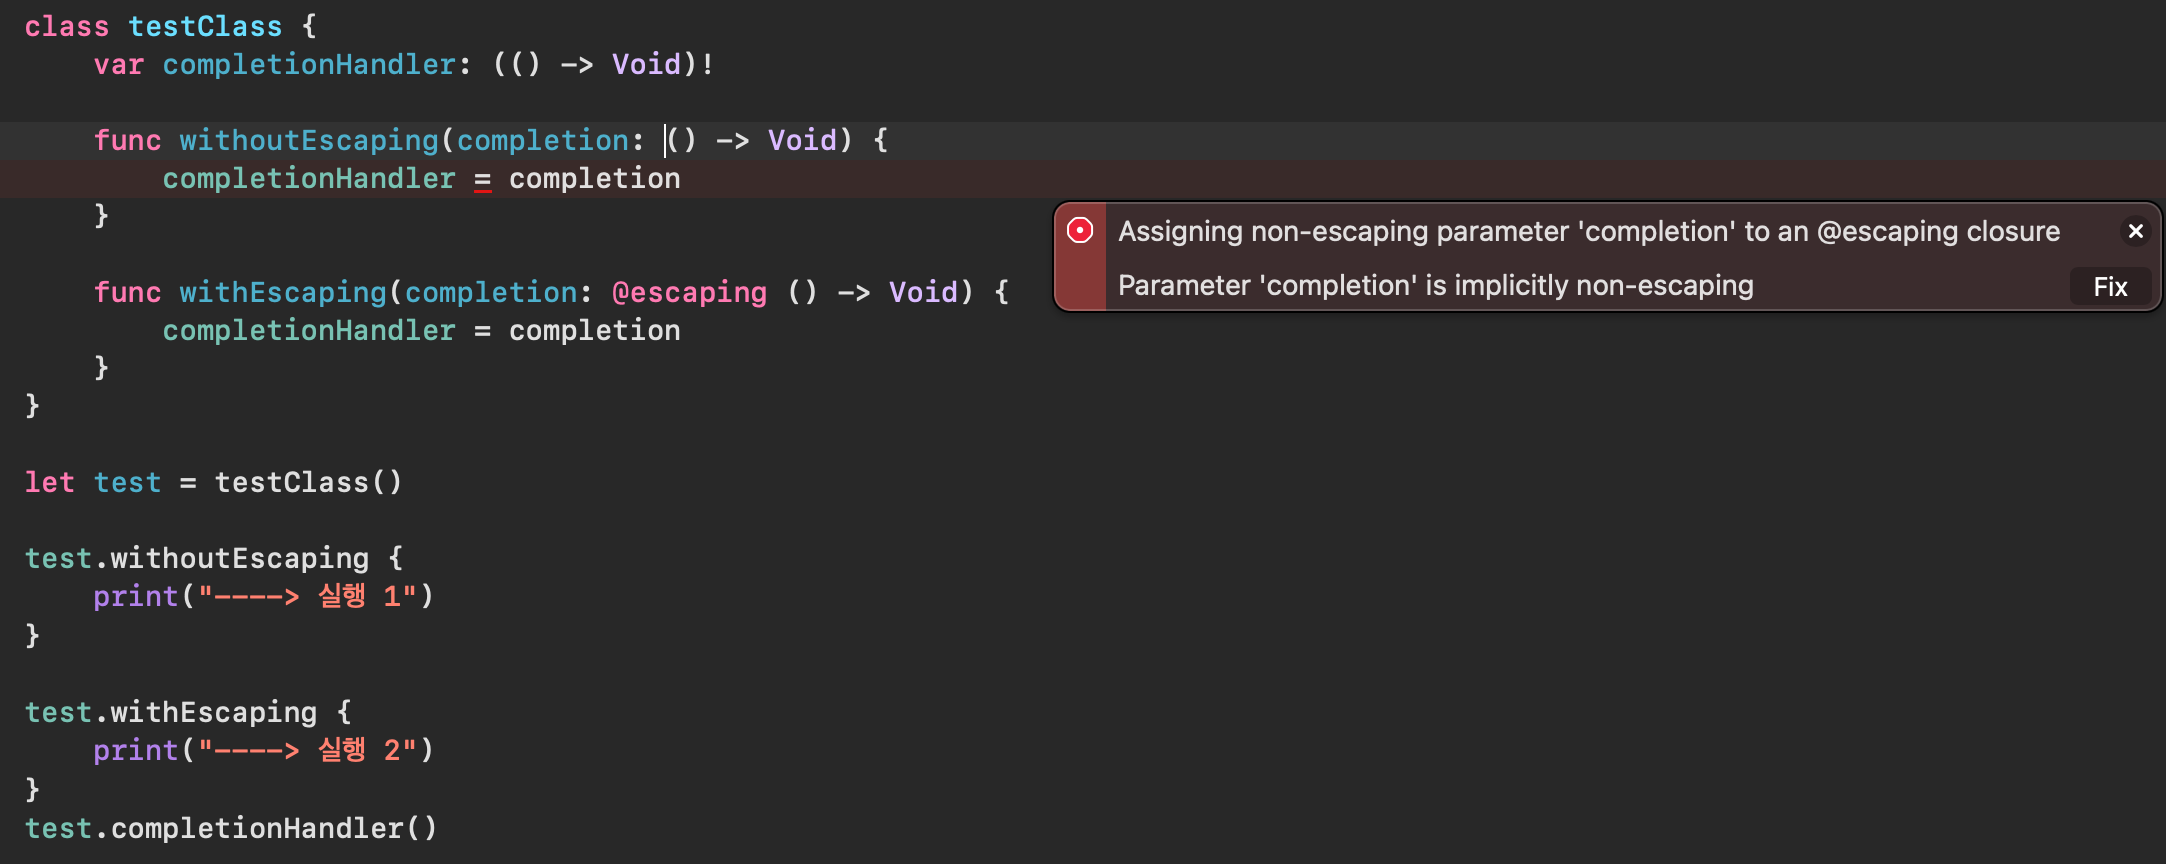Click the red error badge icon
The width and height of the screenshot is (2166, 864).
pos(1079,231)
